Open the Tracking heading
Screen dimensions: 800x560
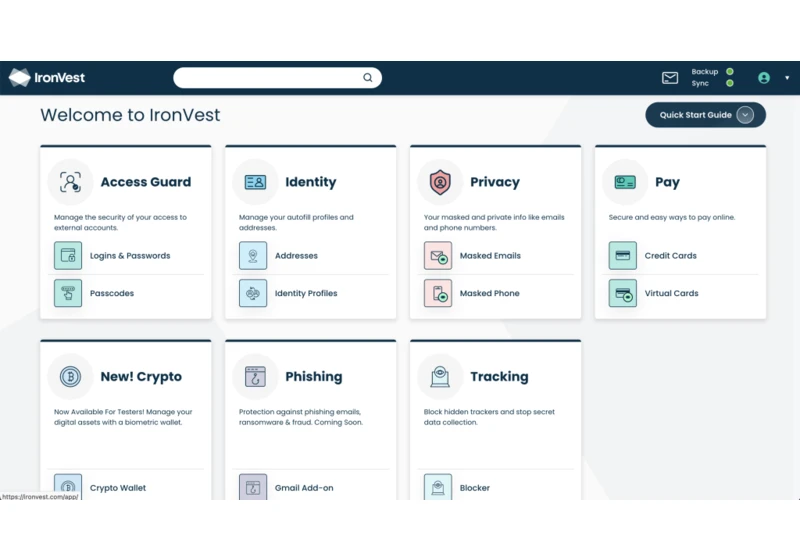(x=499, y=377)
